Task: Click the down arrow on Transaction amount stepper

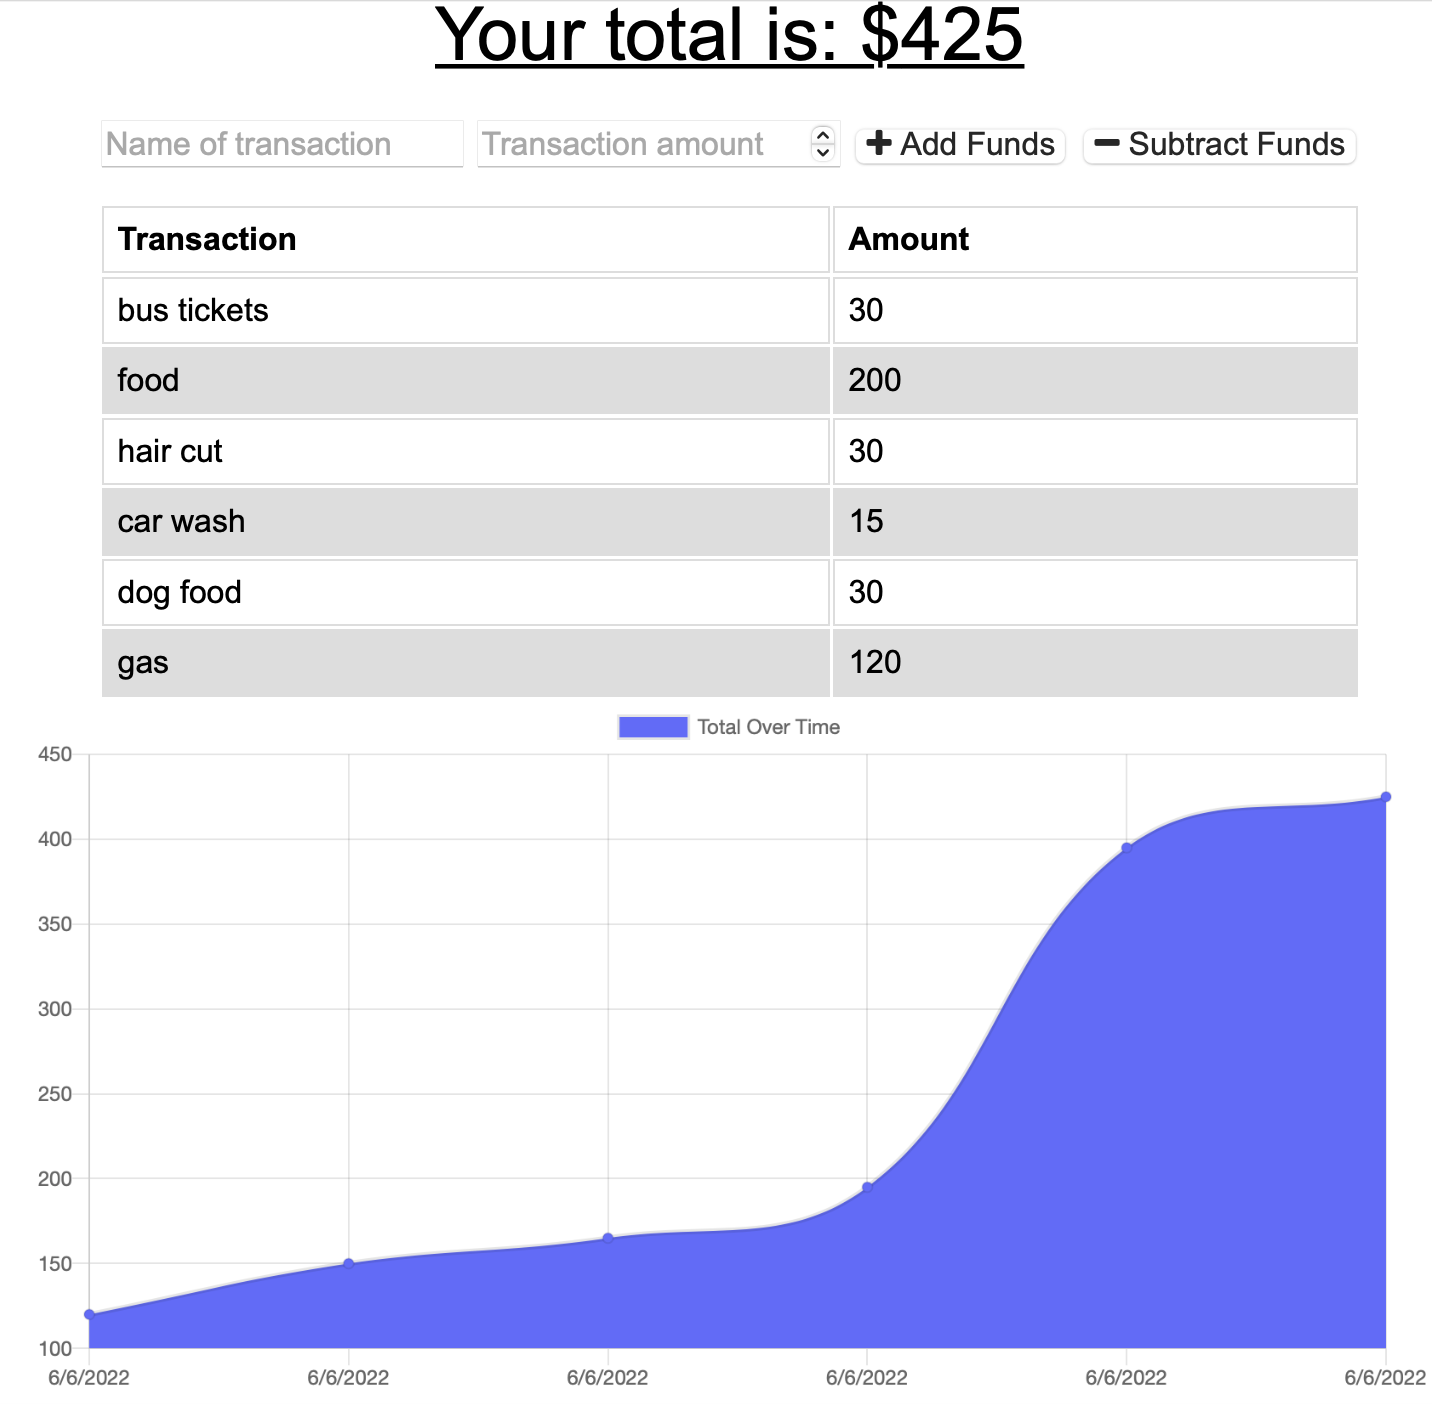Action: point(822,152)
